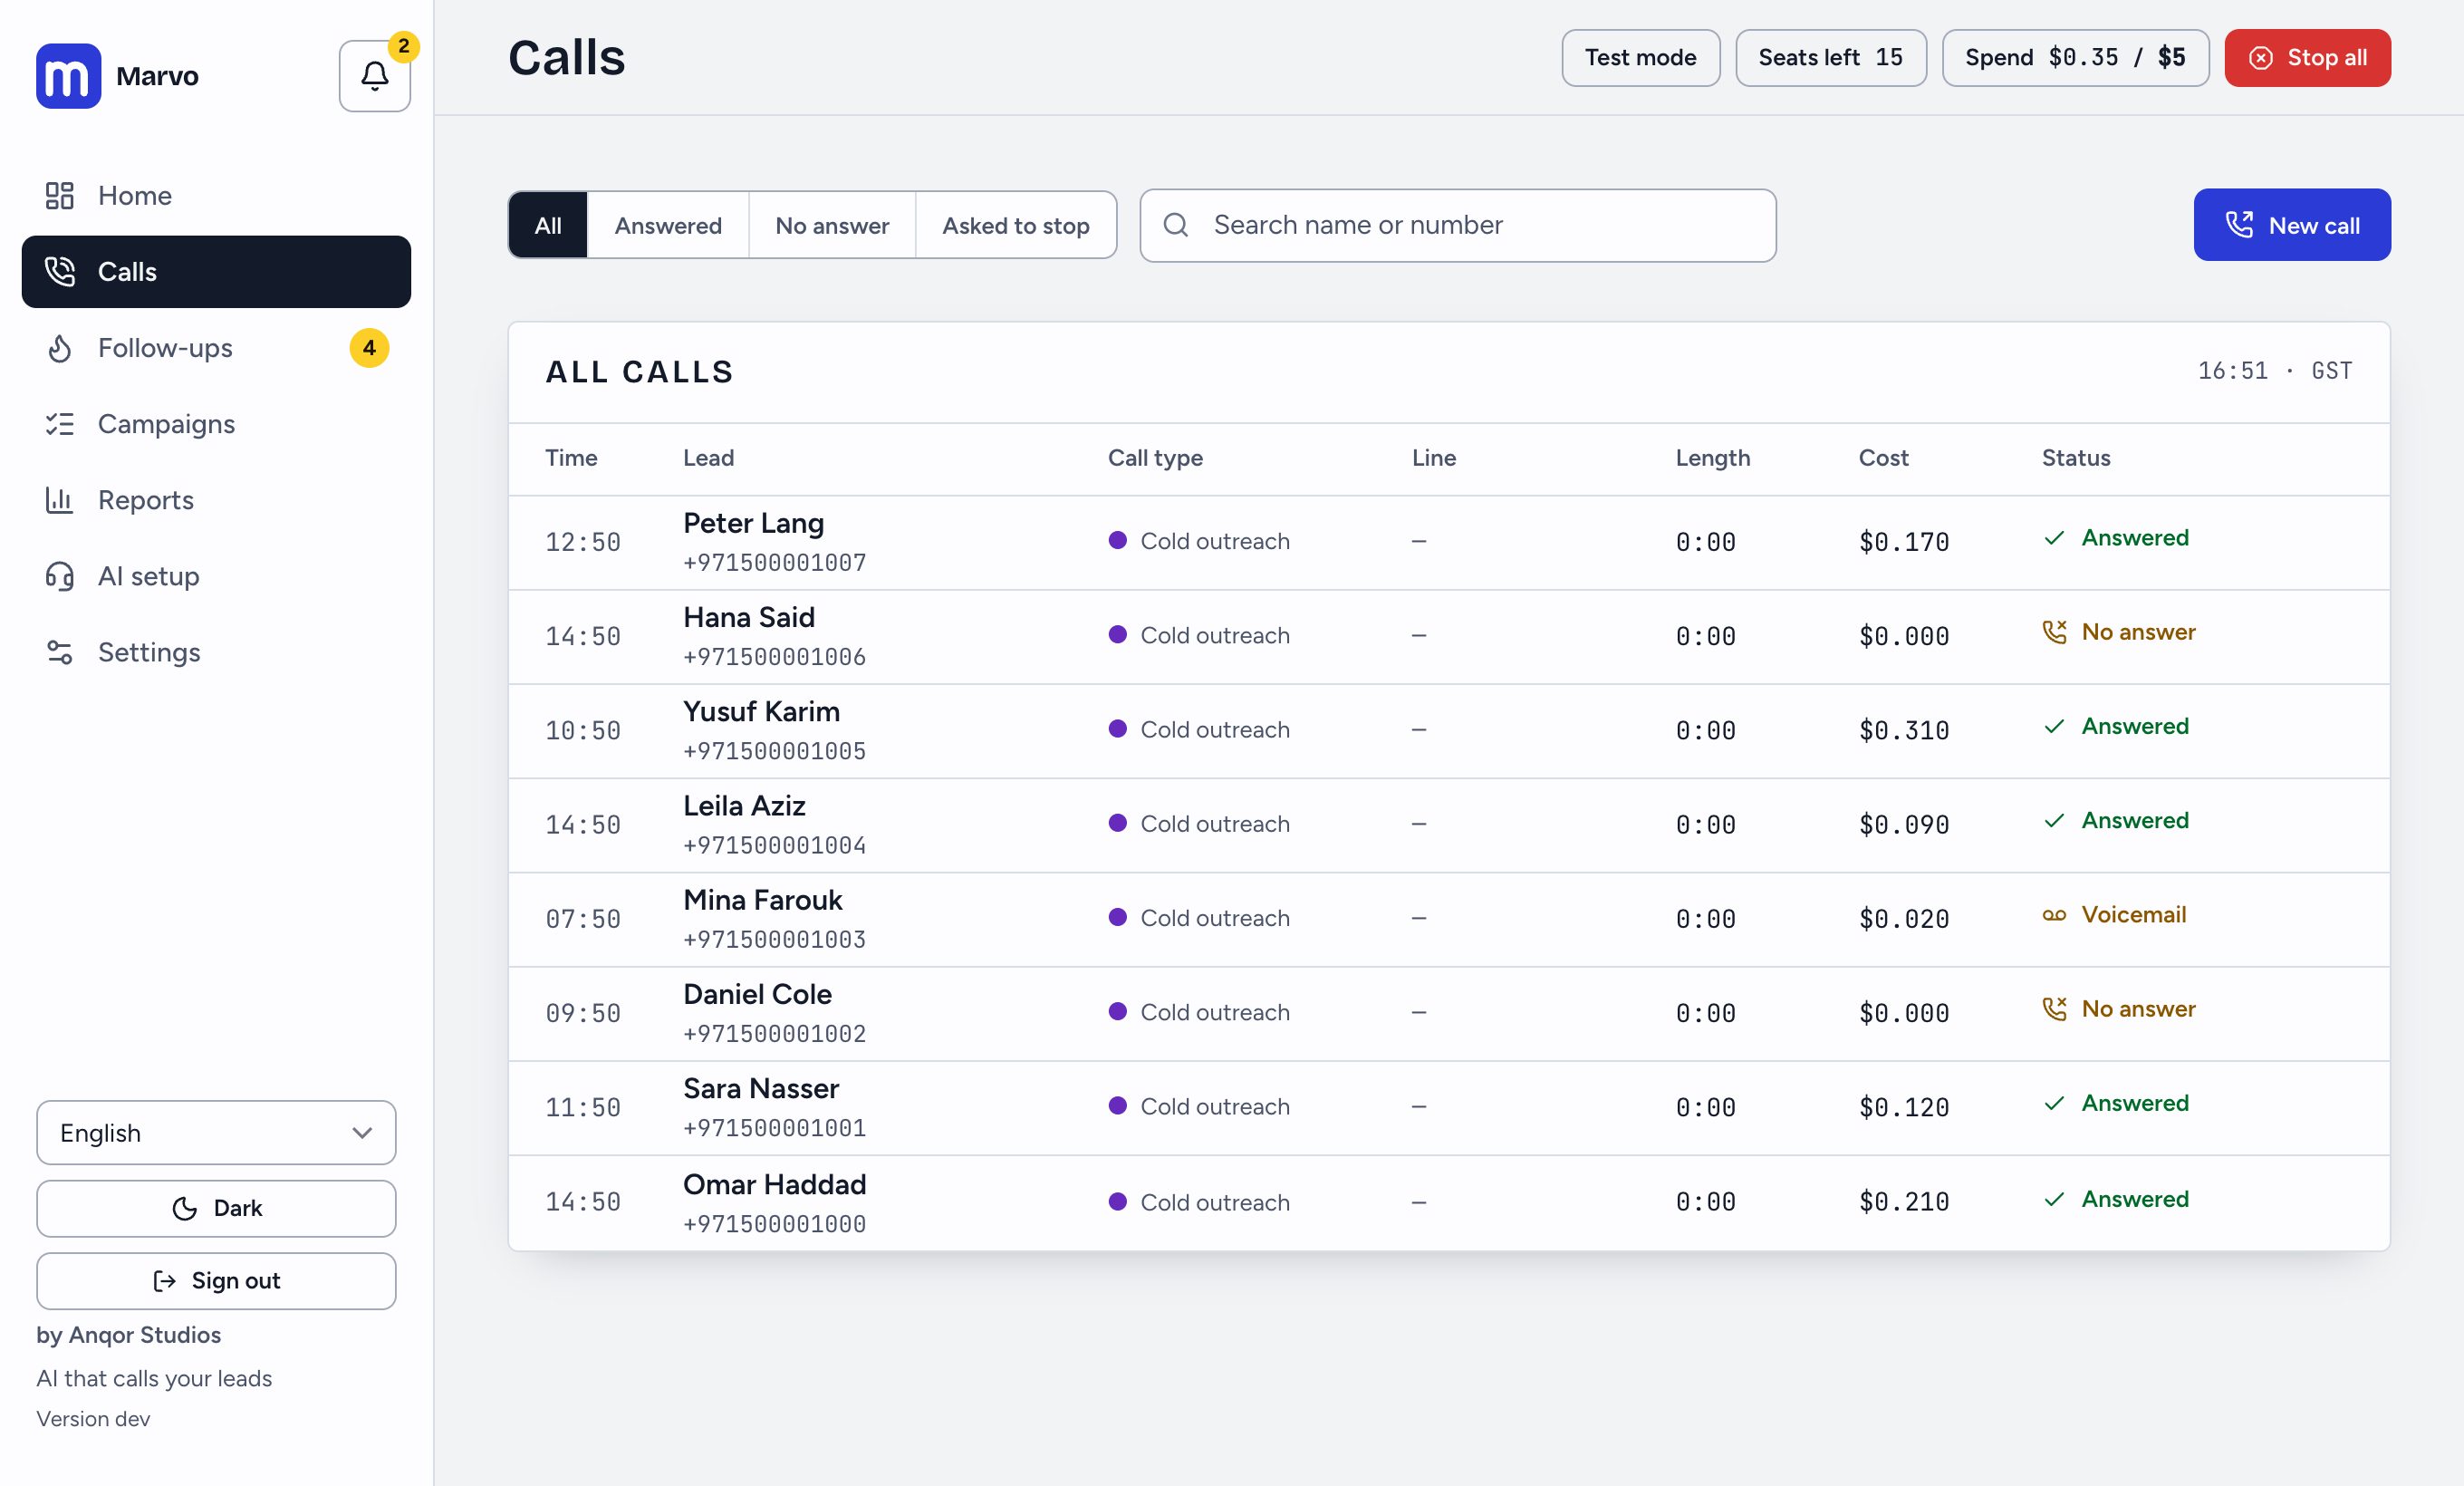Image resolution: width=2464 pixels, height=1486 pixels.
Task: Click the Seats left 15 pill
Action: (1830, 58)
